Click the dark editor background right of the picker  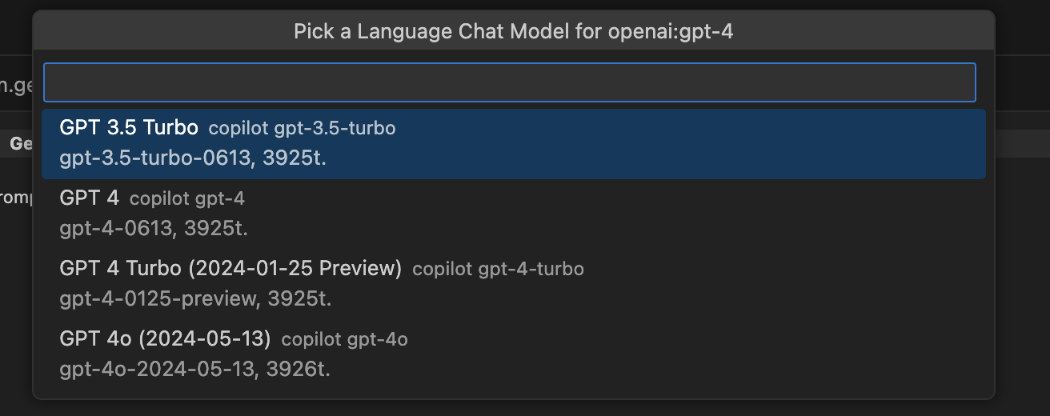point(1022,250)
